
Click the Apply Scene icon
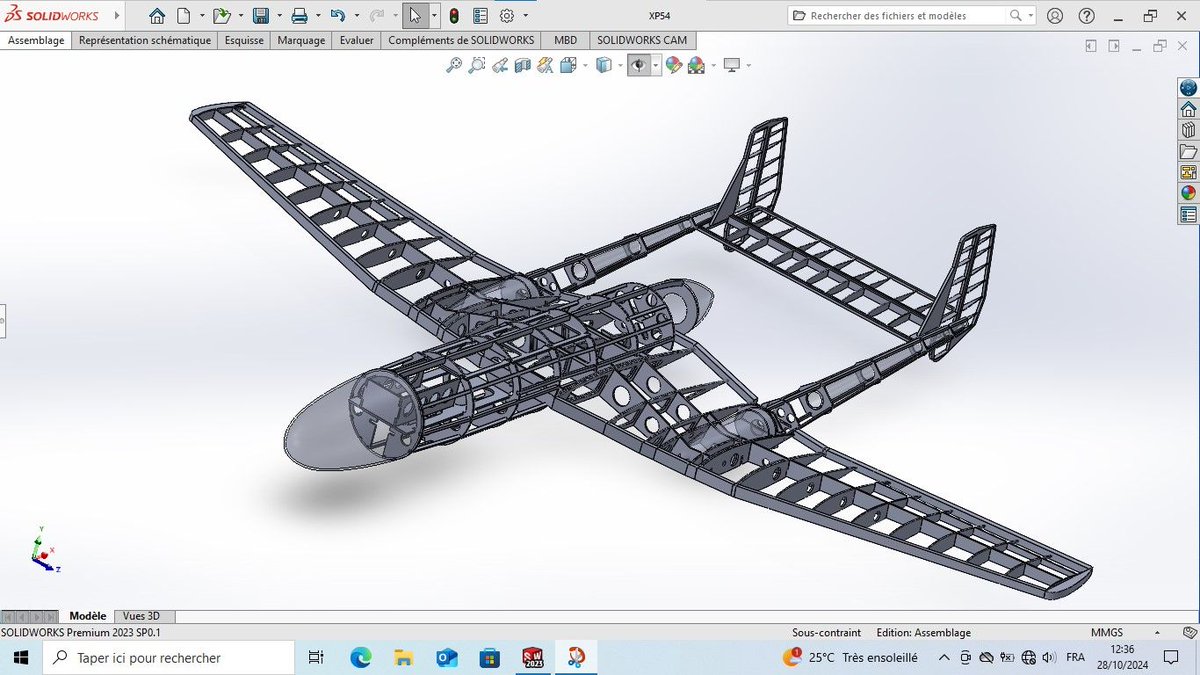[x=697, y=65]
